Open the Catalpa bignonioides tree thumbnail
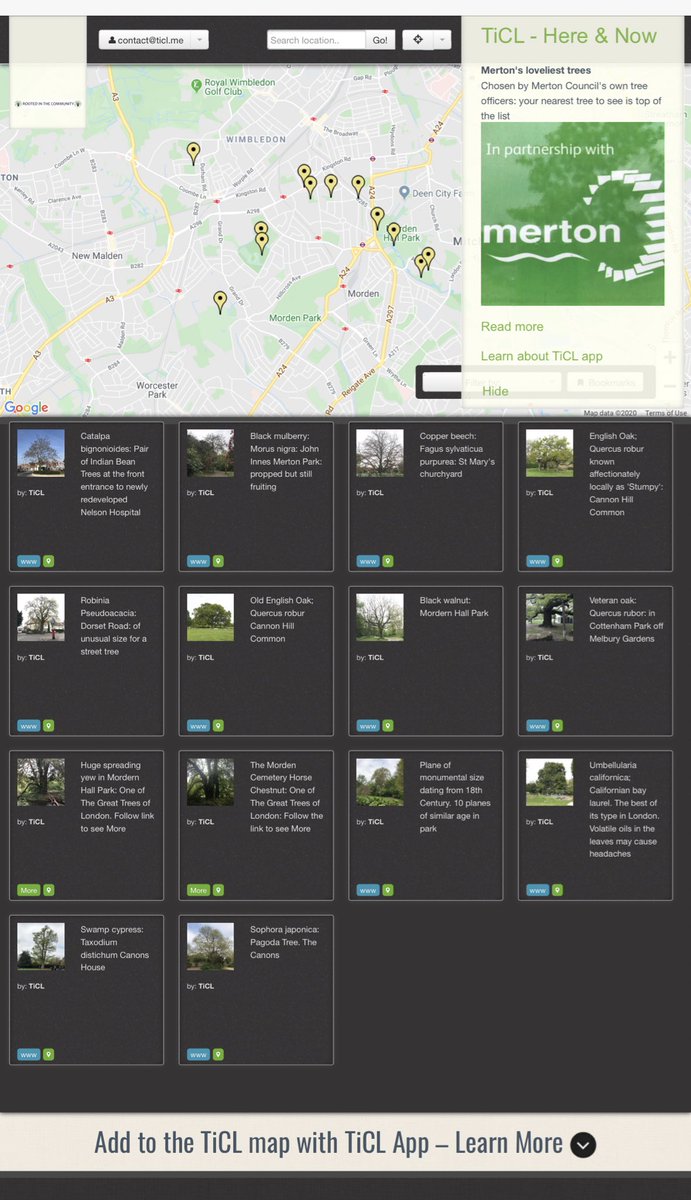The width and height of the screenshot is (691, 1200). pyautogui.click(x=41, y=453)
